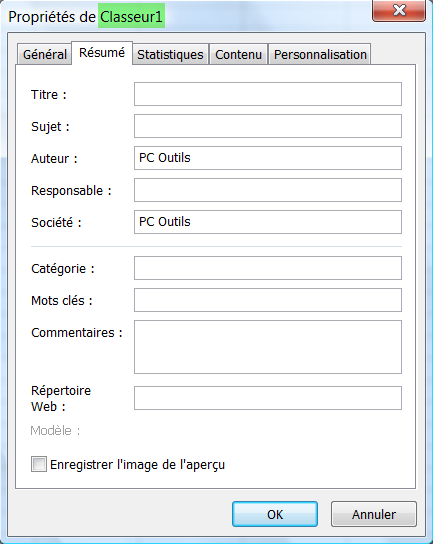Confirm with the OK button
This screenshot has width=433, height=544.
tap(275, 514)
